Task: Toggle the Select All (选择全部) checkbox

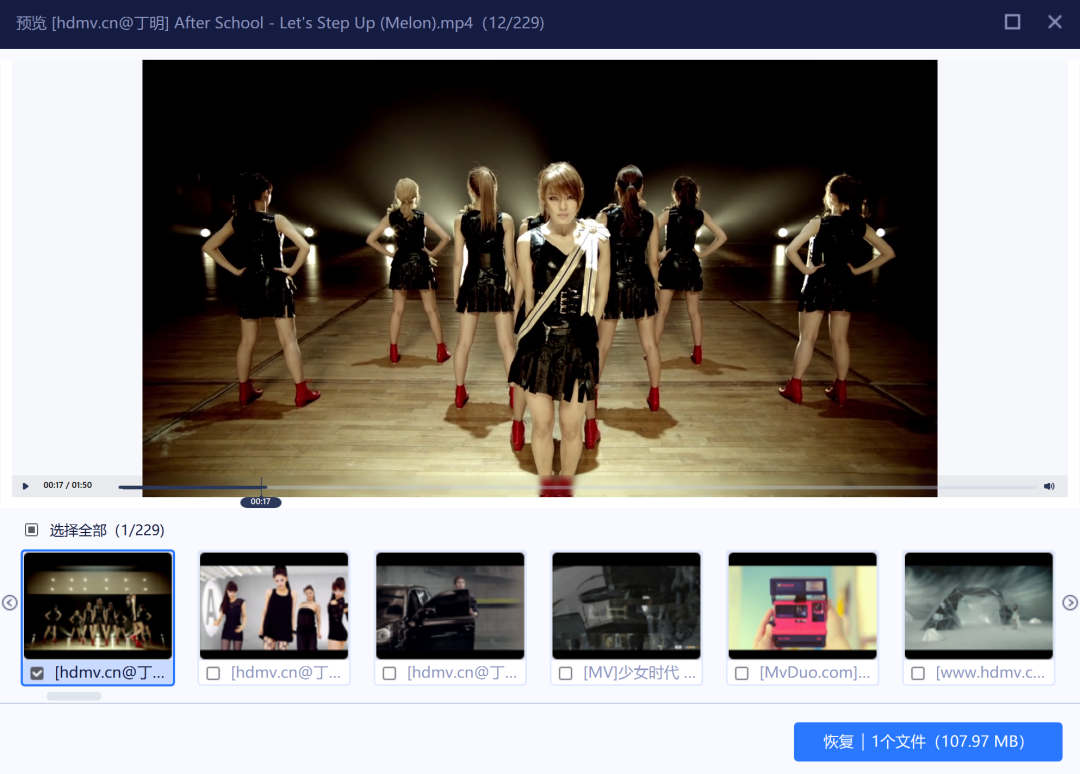Action: pyautogui.click(x=32, y=530)
